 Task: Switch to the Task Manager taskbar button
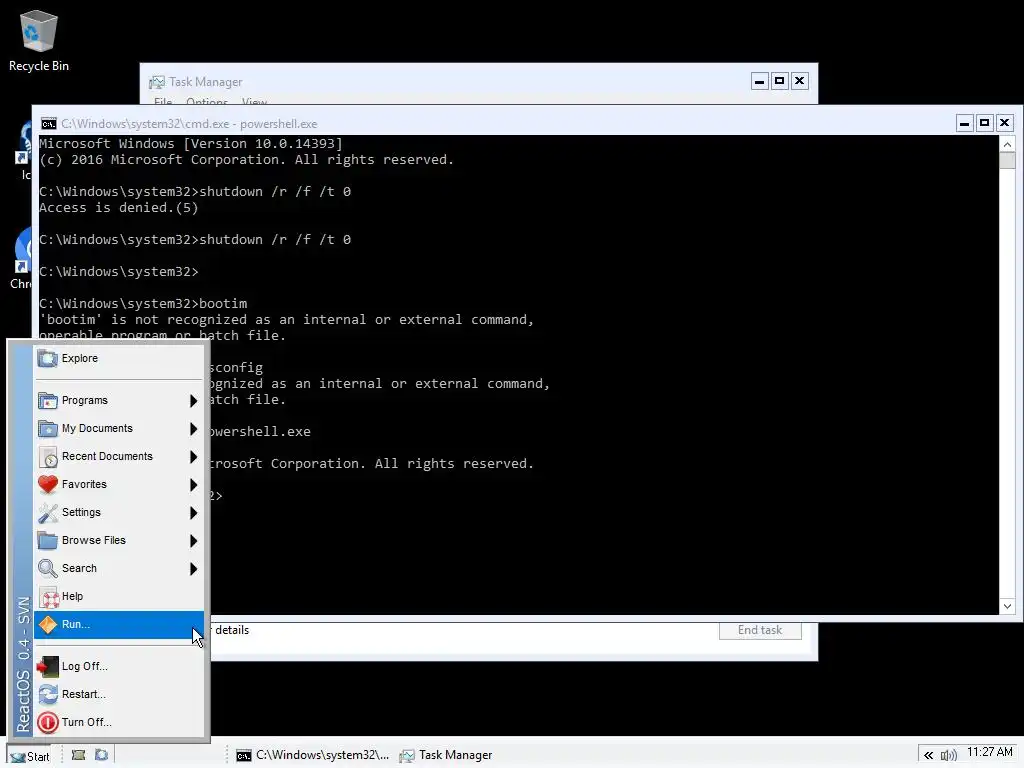click(446, 756)
